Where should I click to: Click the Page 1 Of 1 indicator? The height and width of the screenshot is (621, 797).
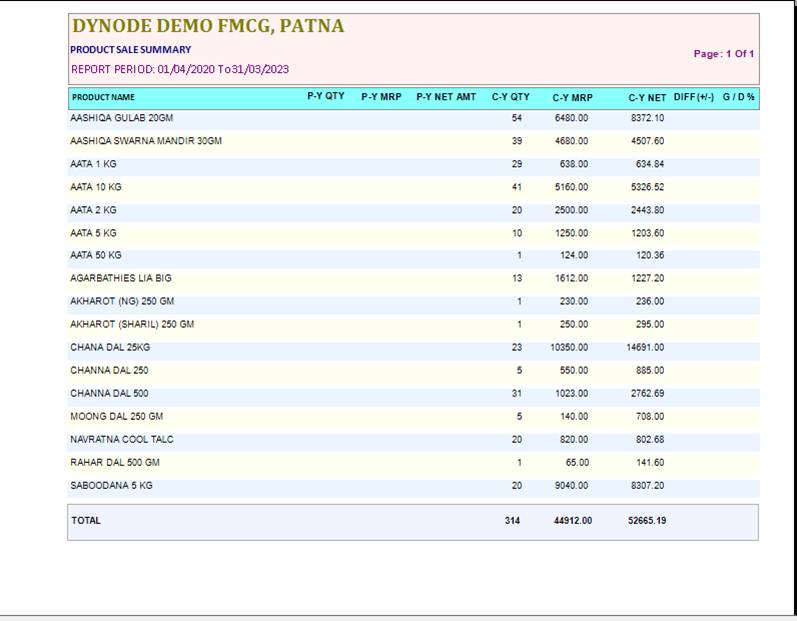pyautogui.click(x=724, y=54)
